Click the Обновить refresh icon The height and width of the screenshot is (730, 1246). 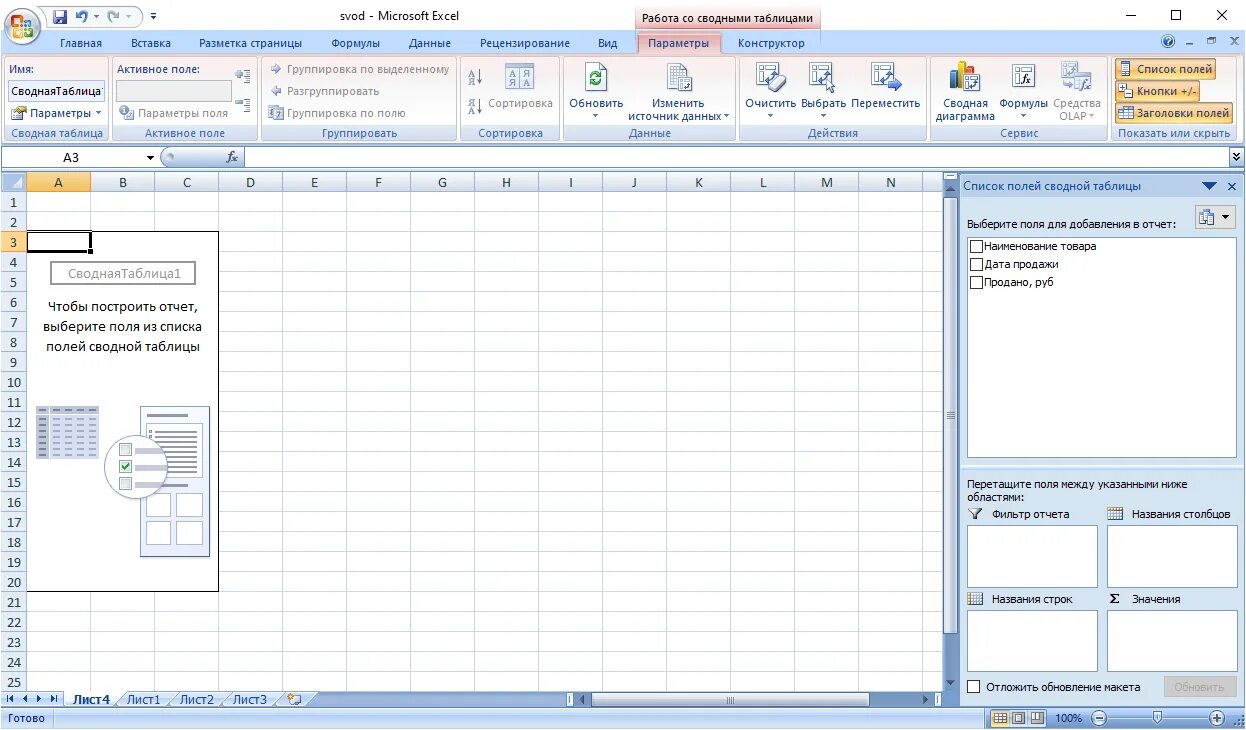coord(596,78)
